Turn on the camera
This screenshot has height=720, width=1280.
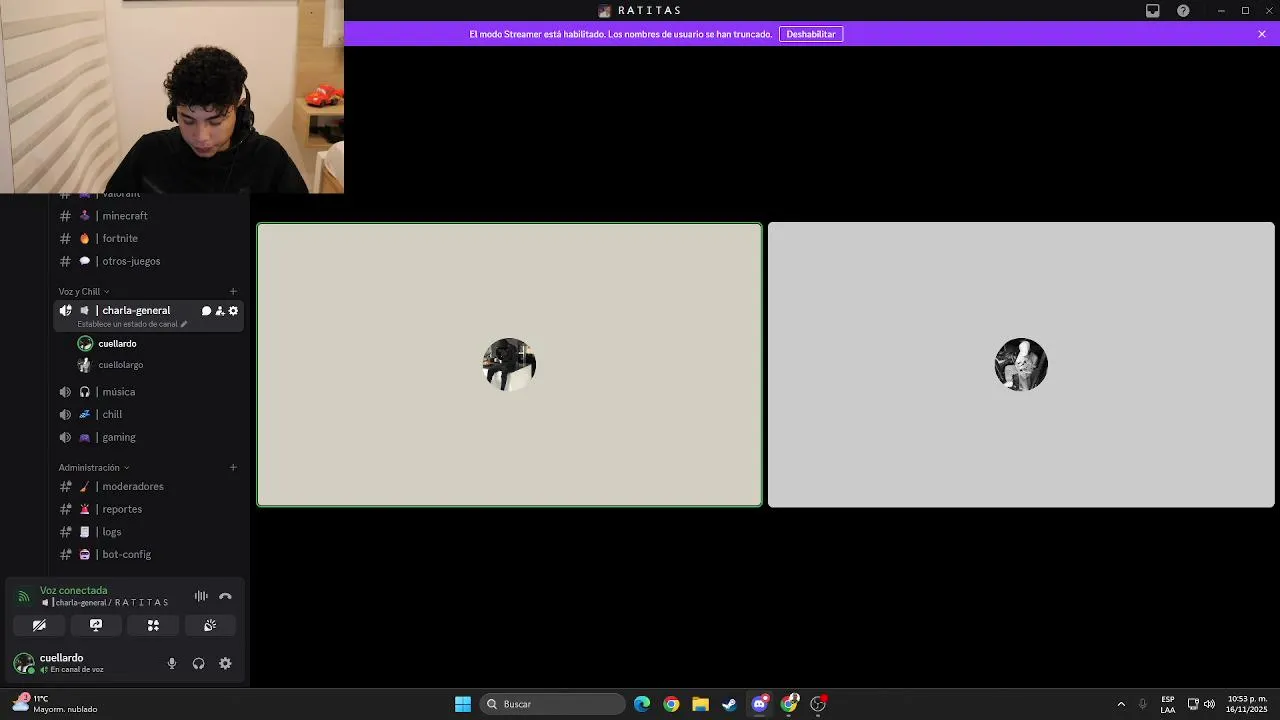[x=39, y=625]
